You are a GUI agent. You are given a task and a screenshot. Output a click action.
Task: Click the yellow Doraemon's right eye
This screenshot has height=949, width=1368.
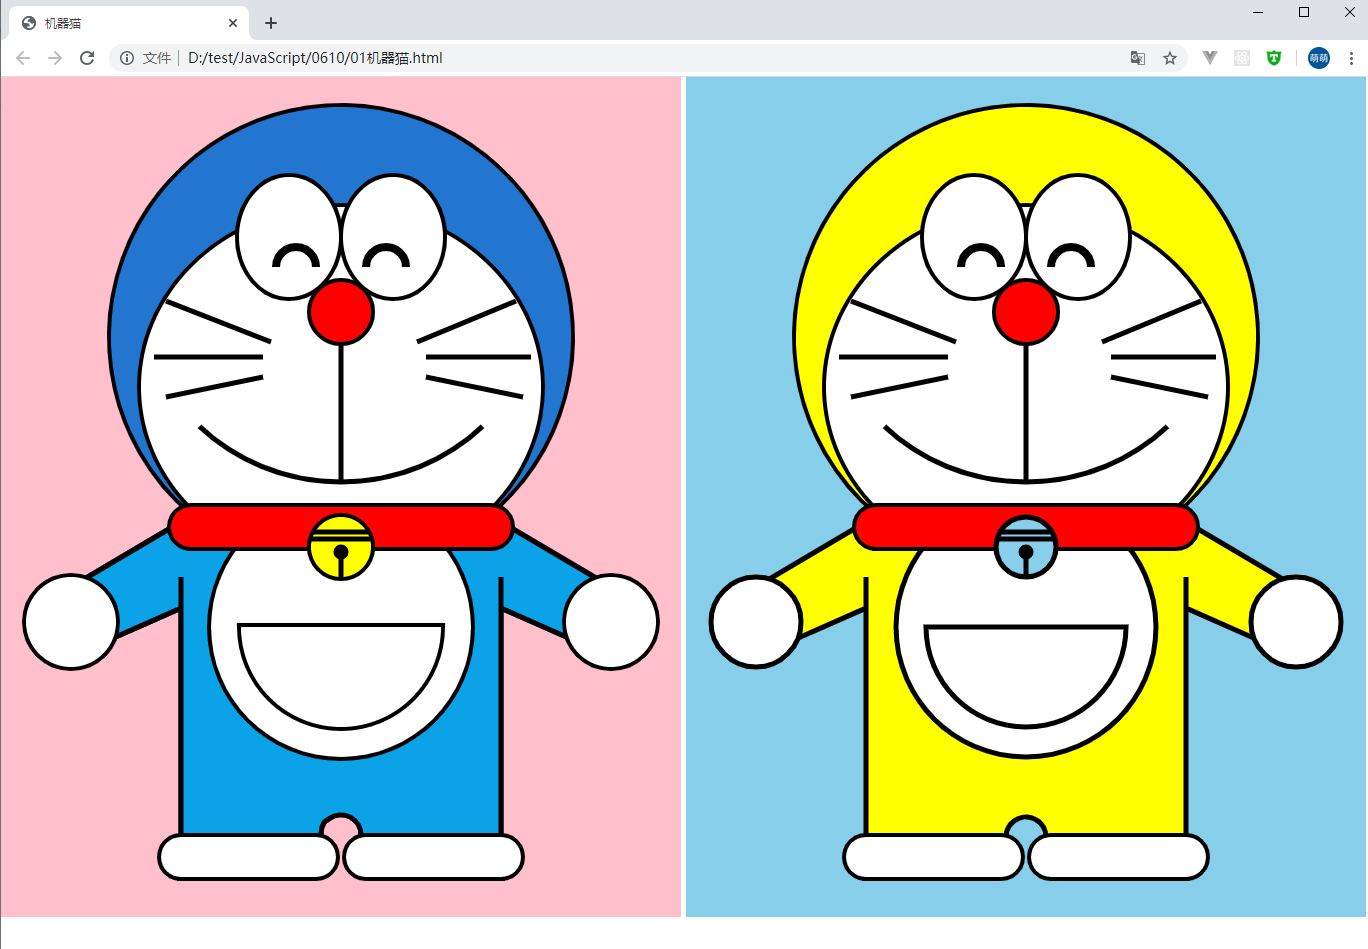click(1078, 237)
